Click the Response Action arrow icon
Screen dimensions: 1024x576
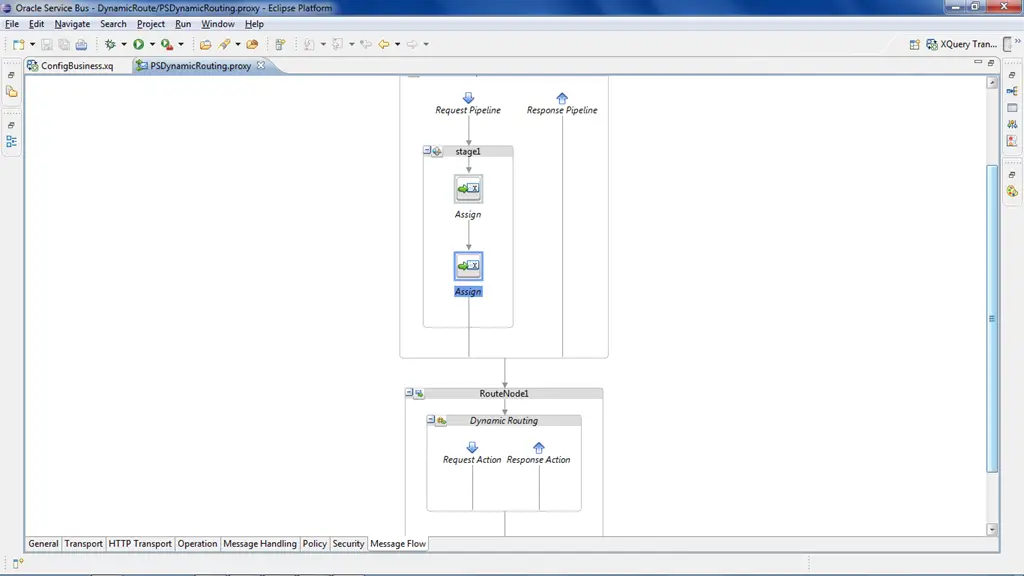539,447
